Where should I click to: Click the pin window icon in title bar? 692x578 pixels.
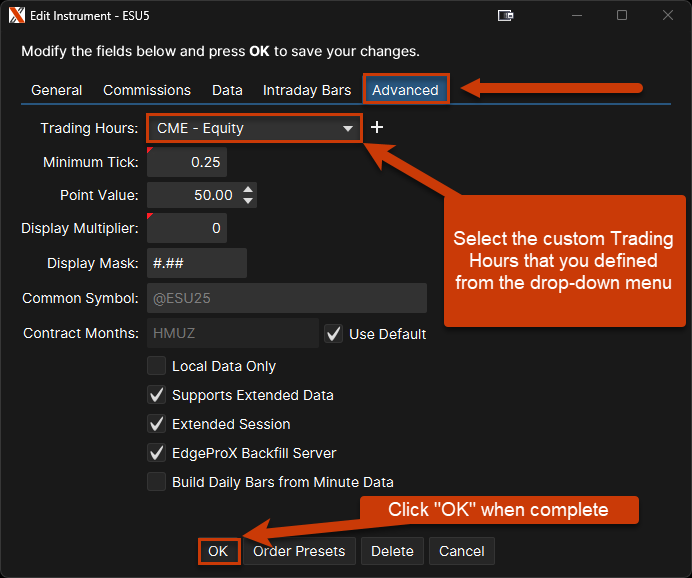point(506,15)
